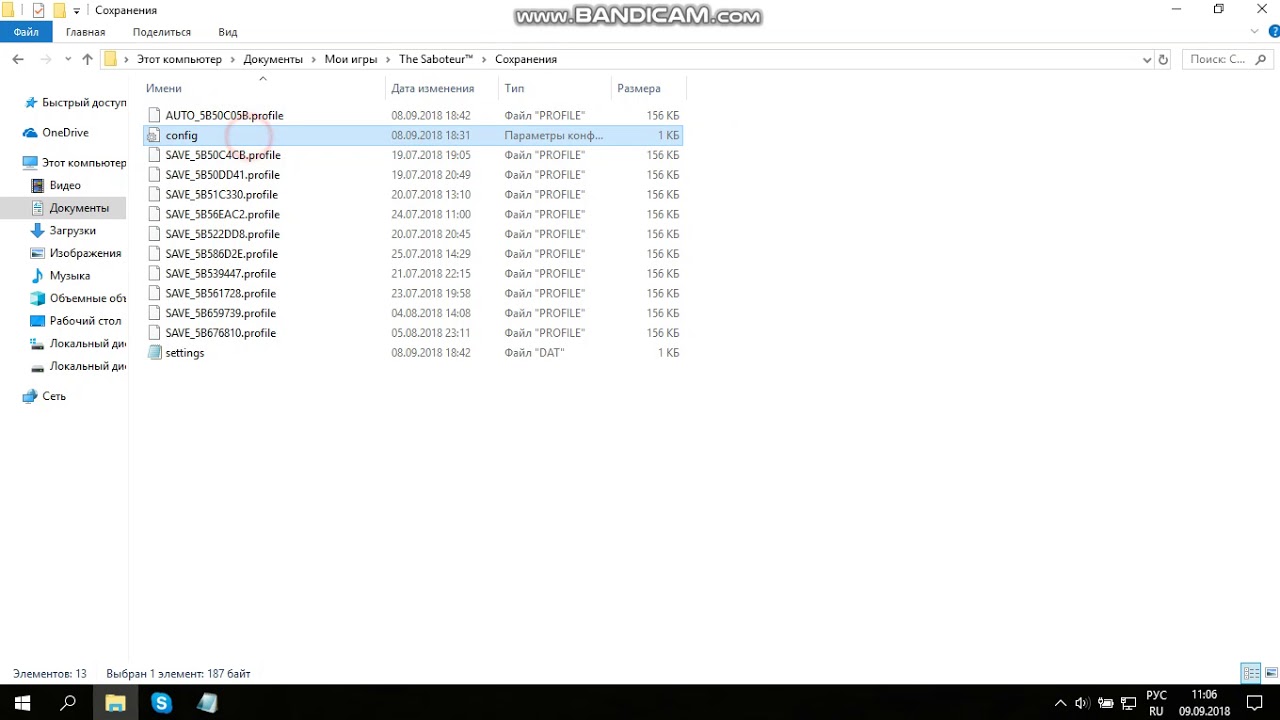The image size is (1280, 720).
Task: Select file SAVE_5B659739.profile
Action: pos(220,313)
